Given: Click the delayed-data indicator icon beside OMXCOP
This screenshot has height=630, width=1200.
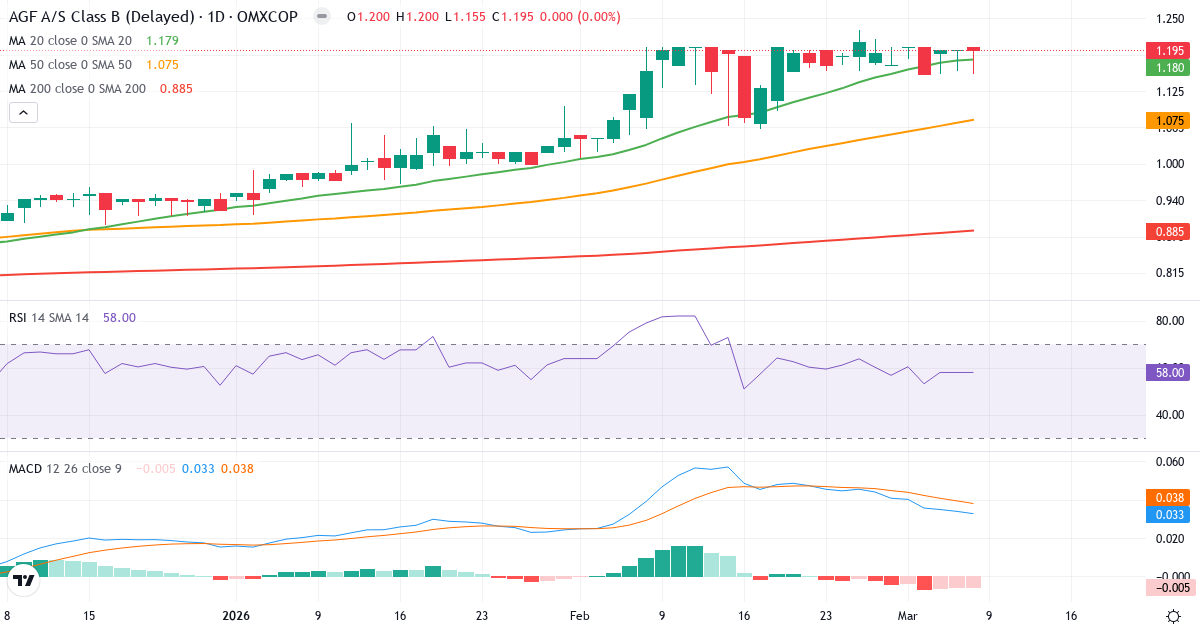Looking at the screenshot, I should tap(320, 16).
